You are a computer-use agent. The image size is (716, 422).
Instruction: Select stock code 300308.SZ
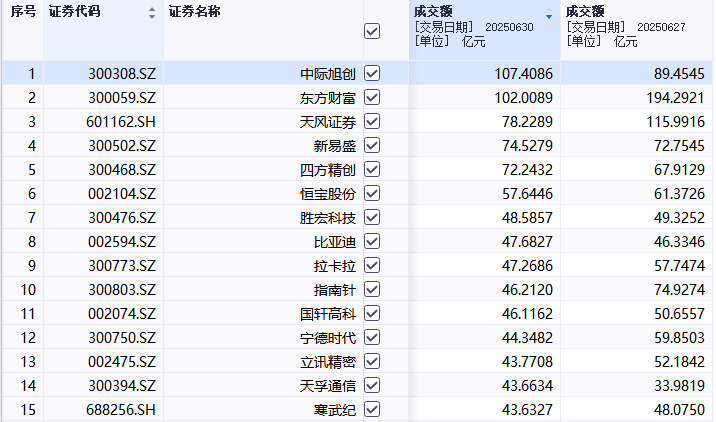tap(122, 74)
